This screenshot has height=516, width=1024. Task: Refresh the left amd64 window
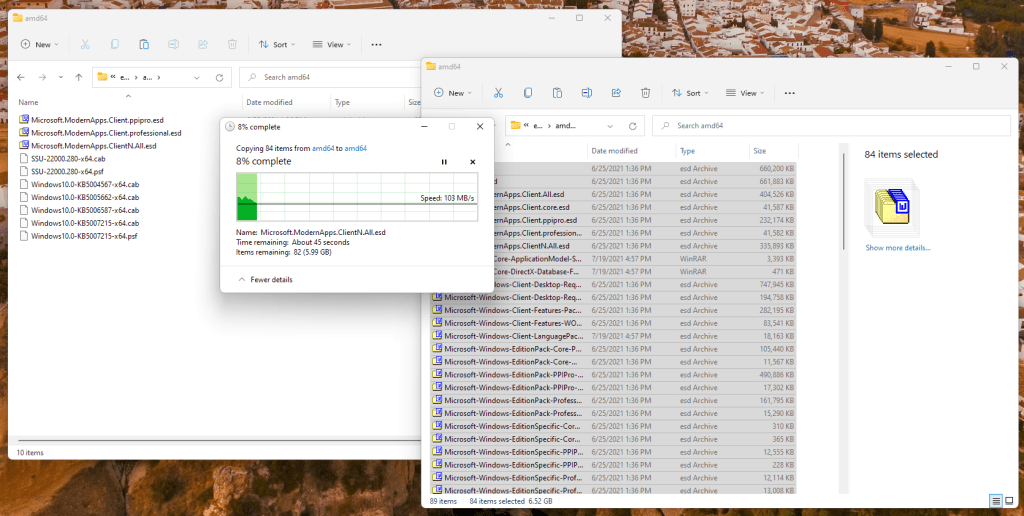[219, 77]
